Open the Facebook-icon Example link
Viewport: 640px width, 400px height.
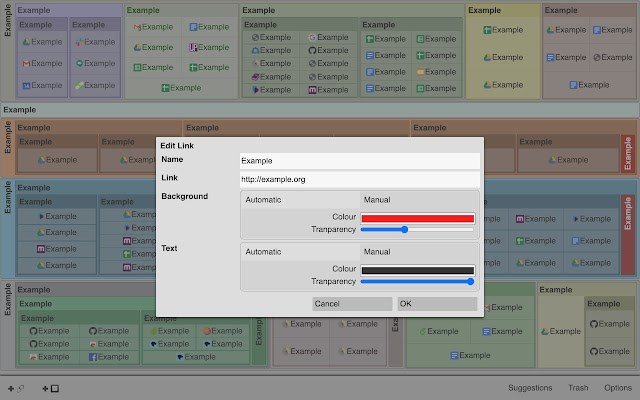(109, 357)
